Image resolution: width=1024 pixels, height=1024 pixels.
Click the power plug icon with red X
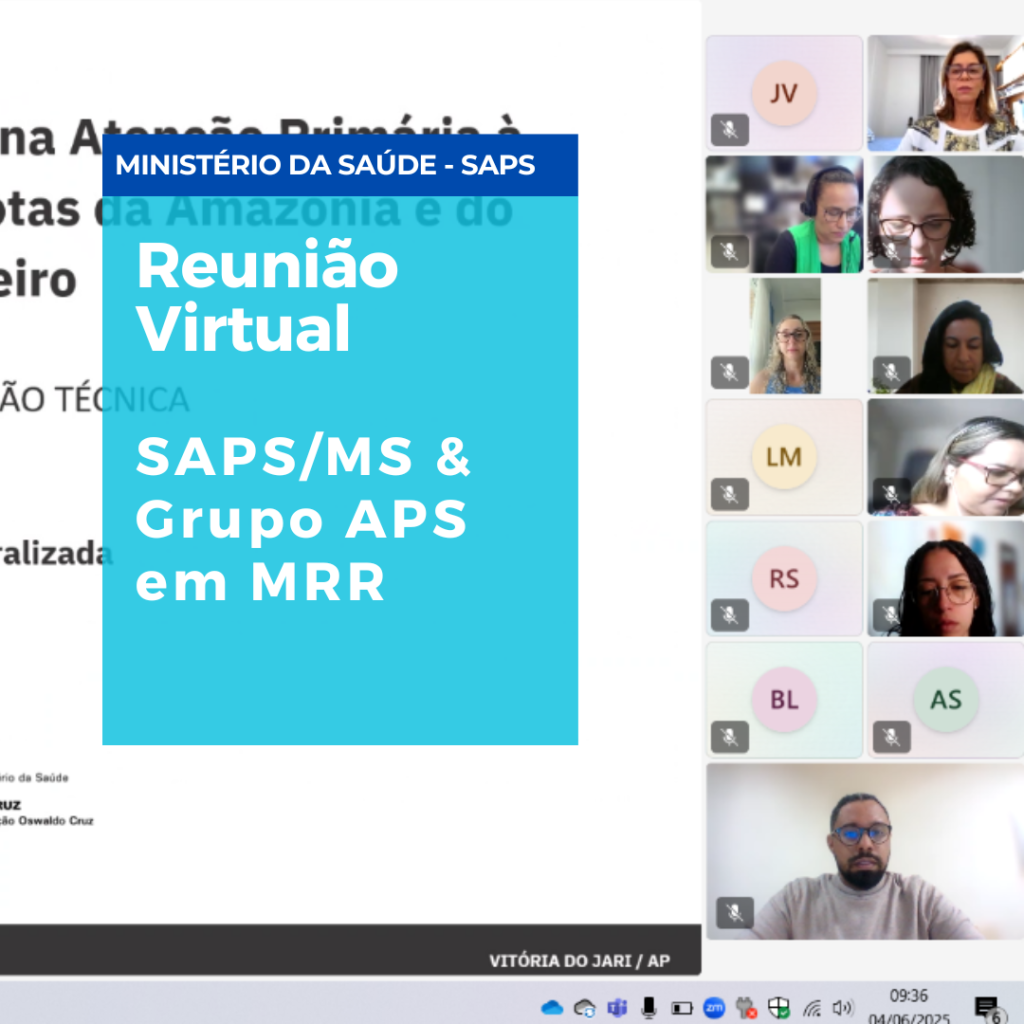pyautogui.click(x=746, y=1008)
